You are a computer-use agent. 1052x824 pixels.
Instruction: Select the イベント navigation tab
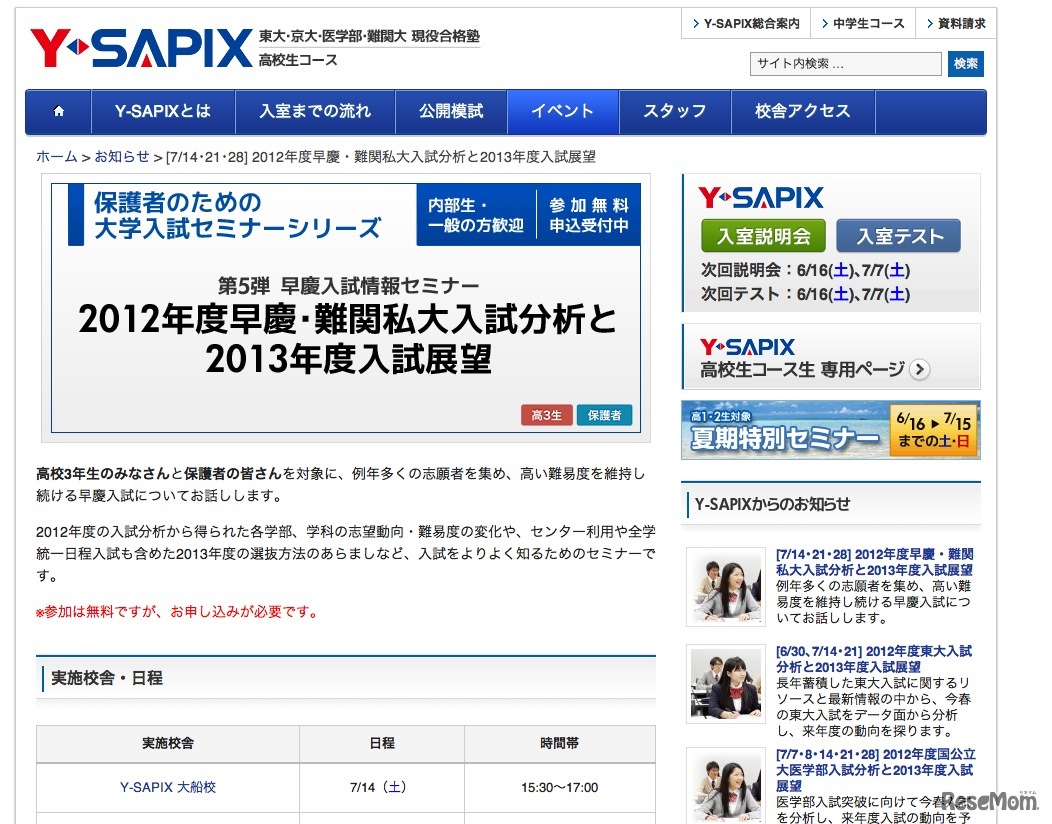[x=562, y=112]
